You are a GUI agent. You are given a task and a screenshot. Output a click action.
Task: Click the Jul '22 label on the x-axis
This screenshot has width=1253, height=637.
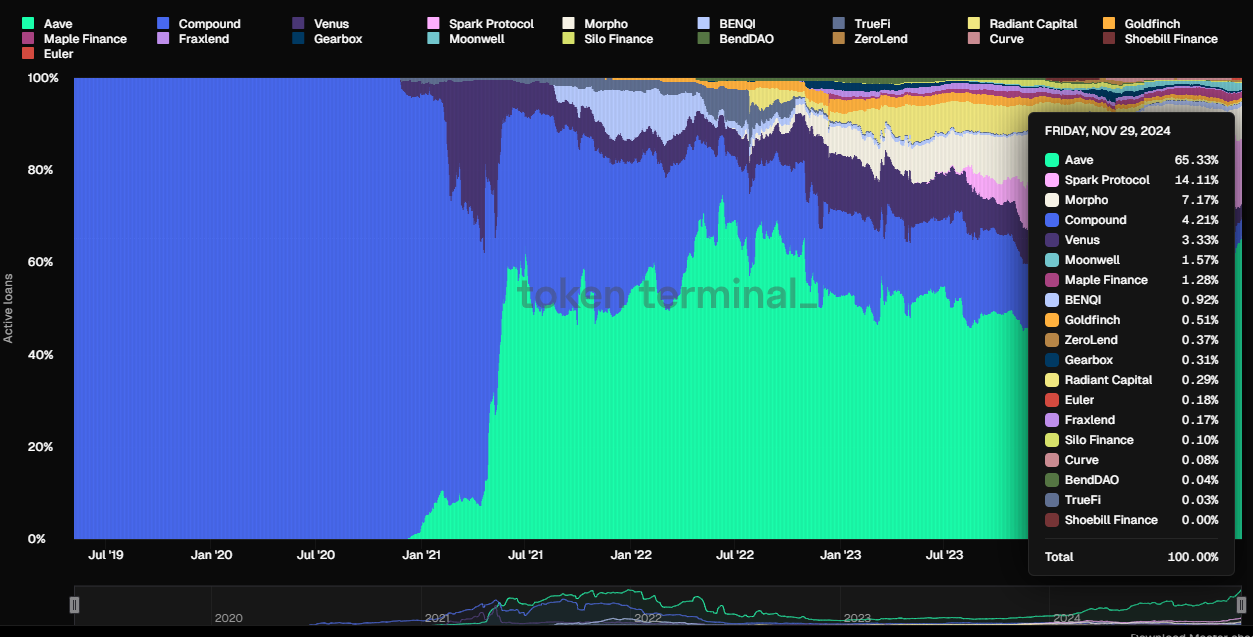click(x=736, y=555)
